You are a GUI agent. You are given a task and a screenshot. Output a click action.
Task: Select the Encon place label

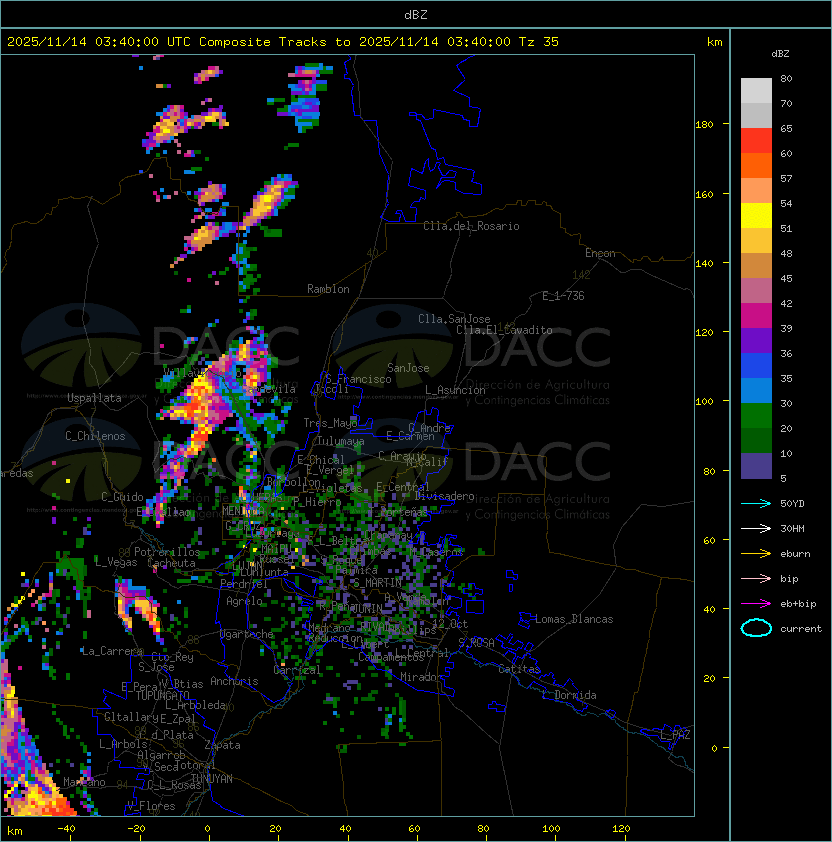point(600,253)
